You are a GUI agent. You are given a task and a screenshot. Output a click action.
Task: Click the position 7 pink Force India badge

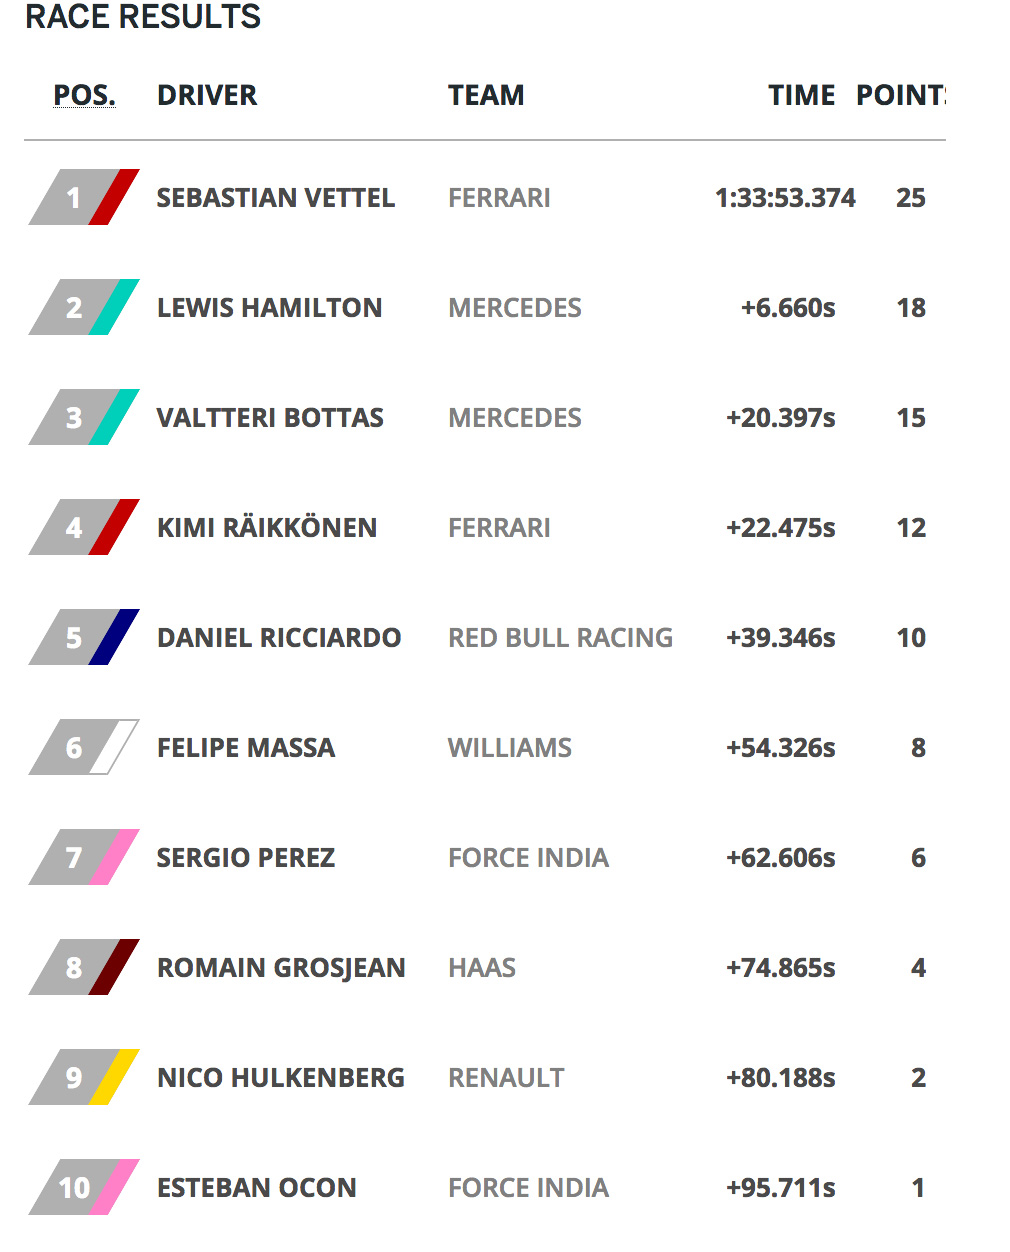[84, 858]
